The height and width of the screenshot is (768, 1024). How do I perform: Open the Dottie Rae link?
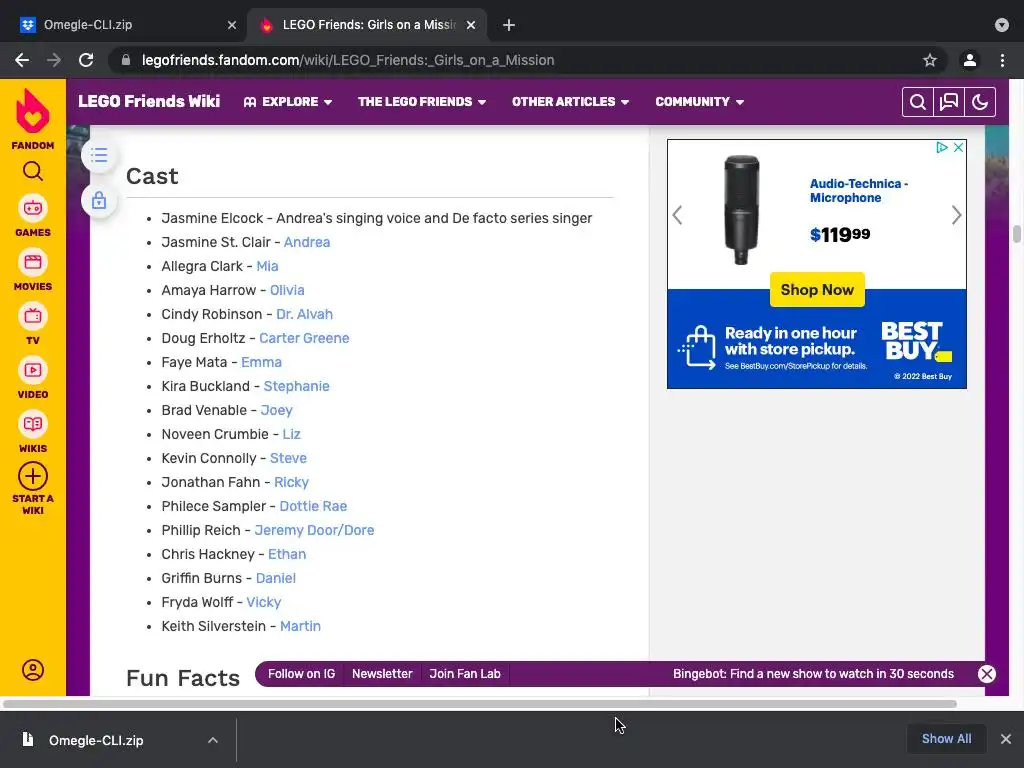pos(313,506)
